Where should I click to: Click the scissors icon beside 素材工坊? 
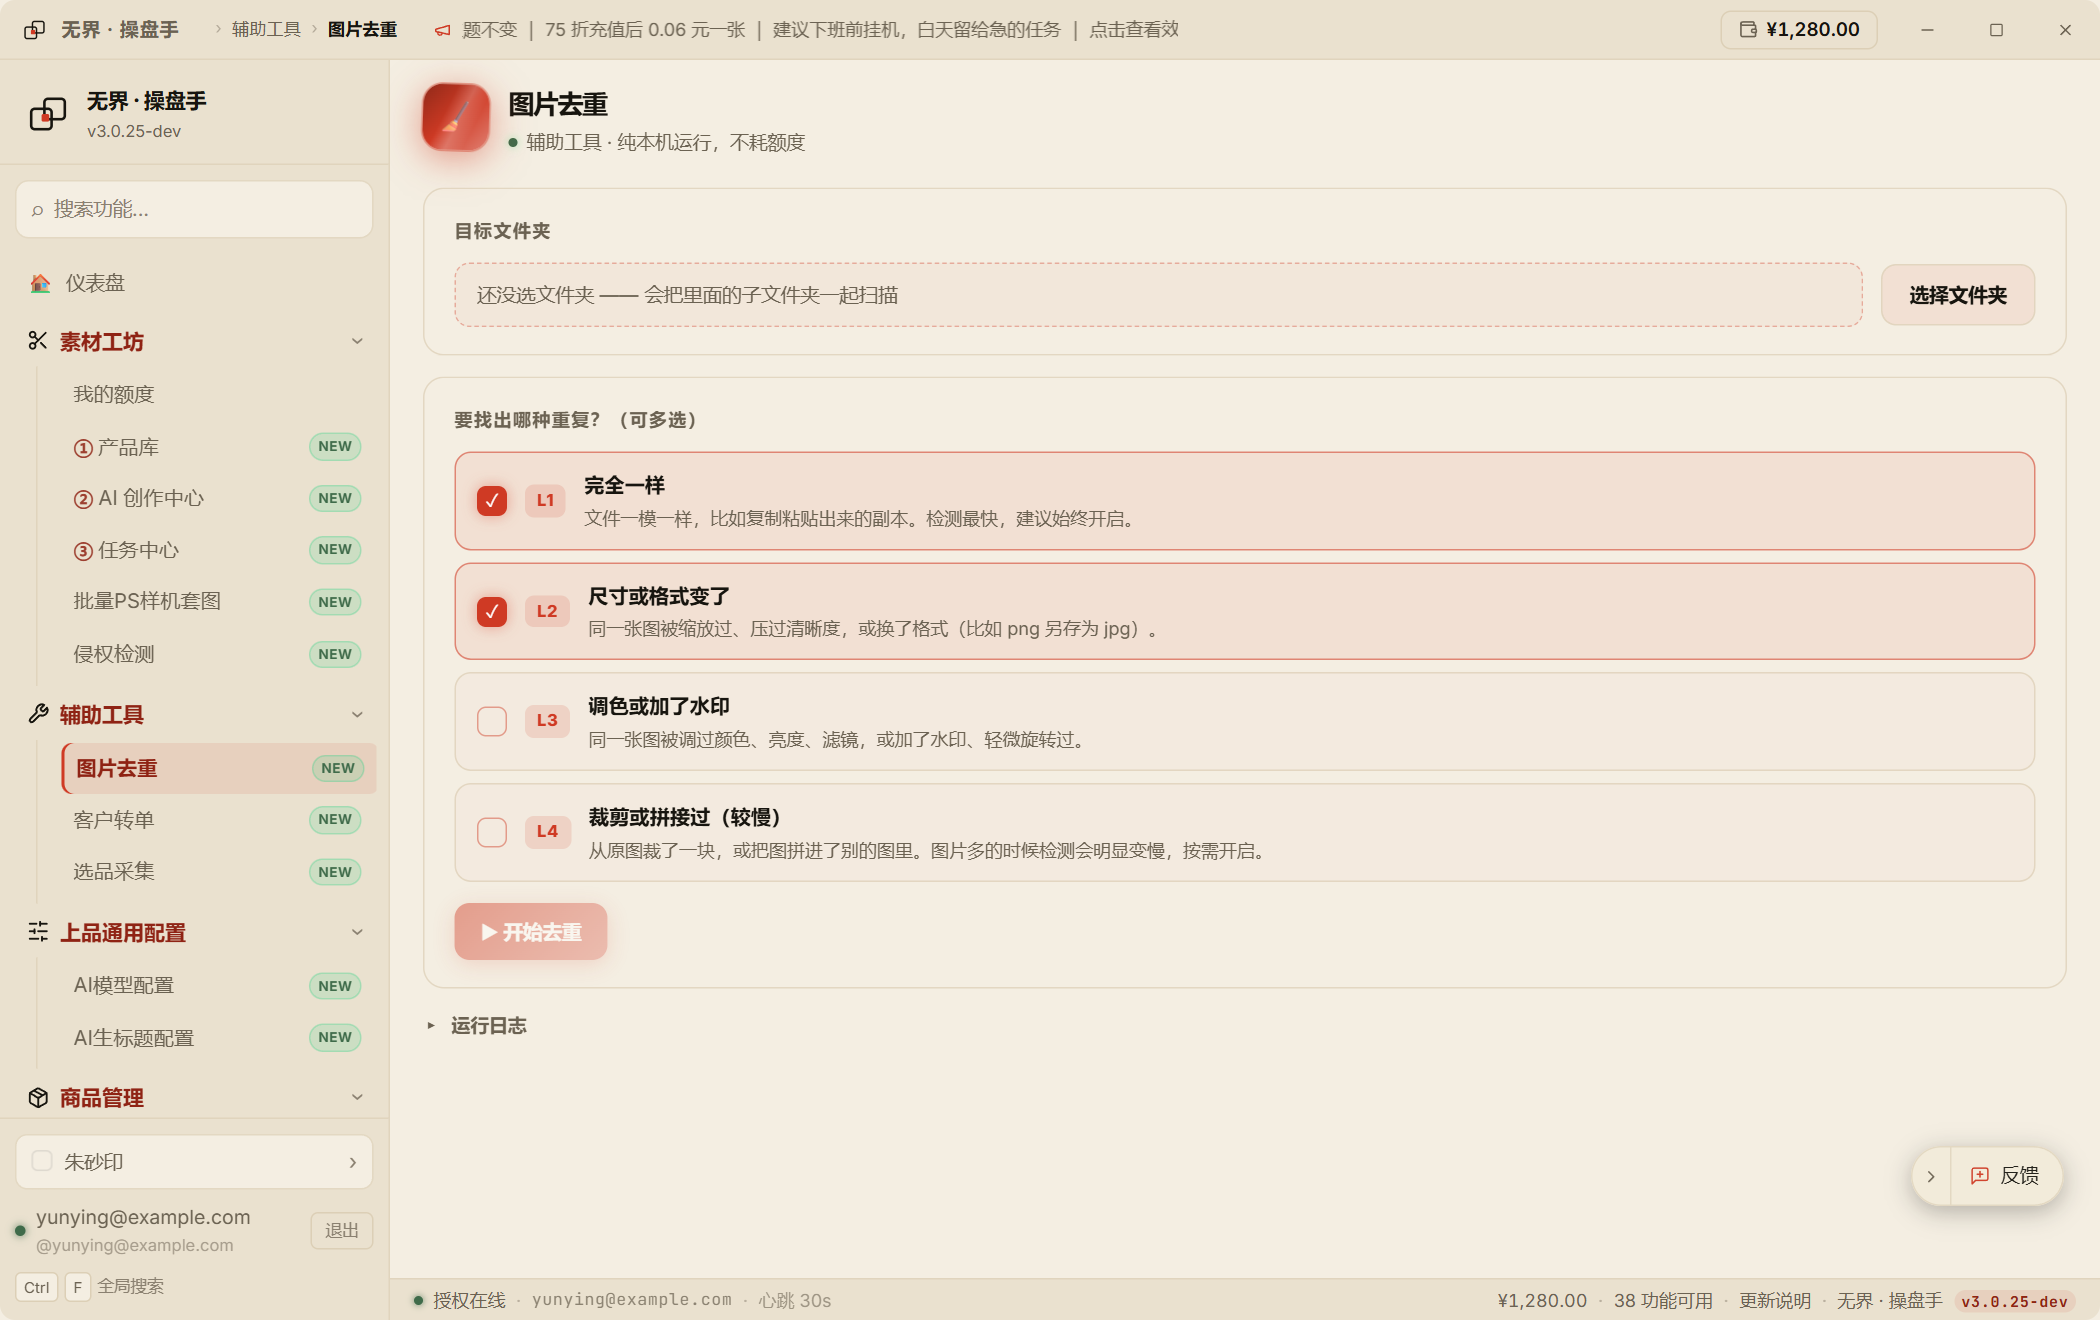coord(38,341)
